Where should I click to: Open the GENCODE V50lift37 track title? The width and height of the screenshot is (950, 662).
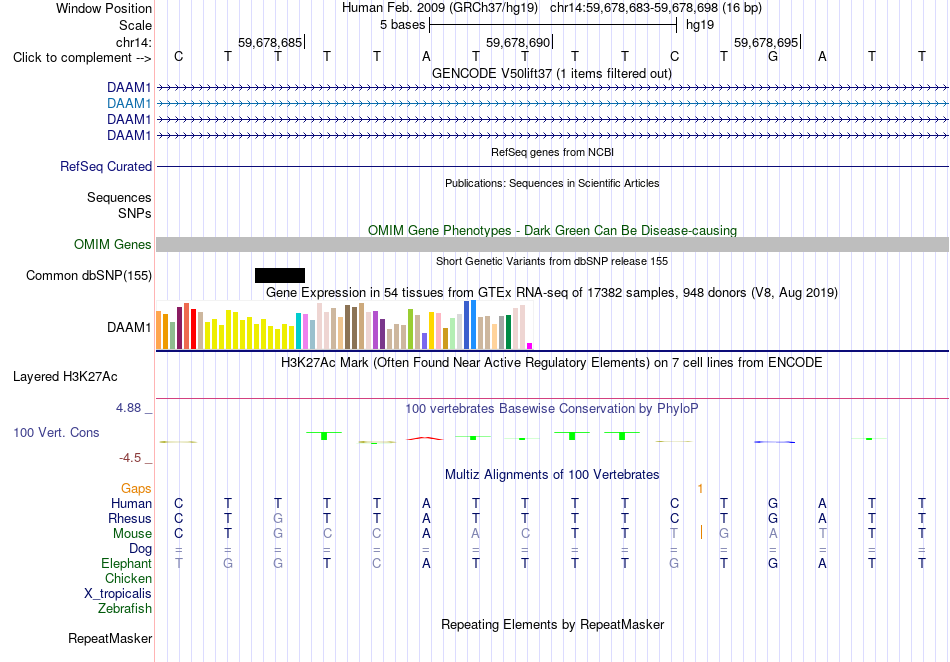pos(551,73)
